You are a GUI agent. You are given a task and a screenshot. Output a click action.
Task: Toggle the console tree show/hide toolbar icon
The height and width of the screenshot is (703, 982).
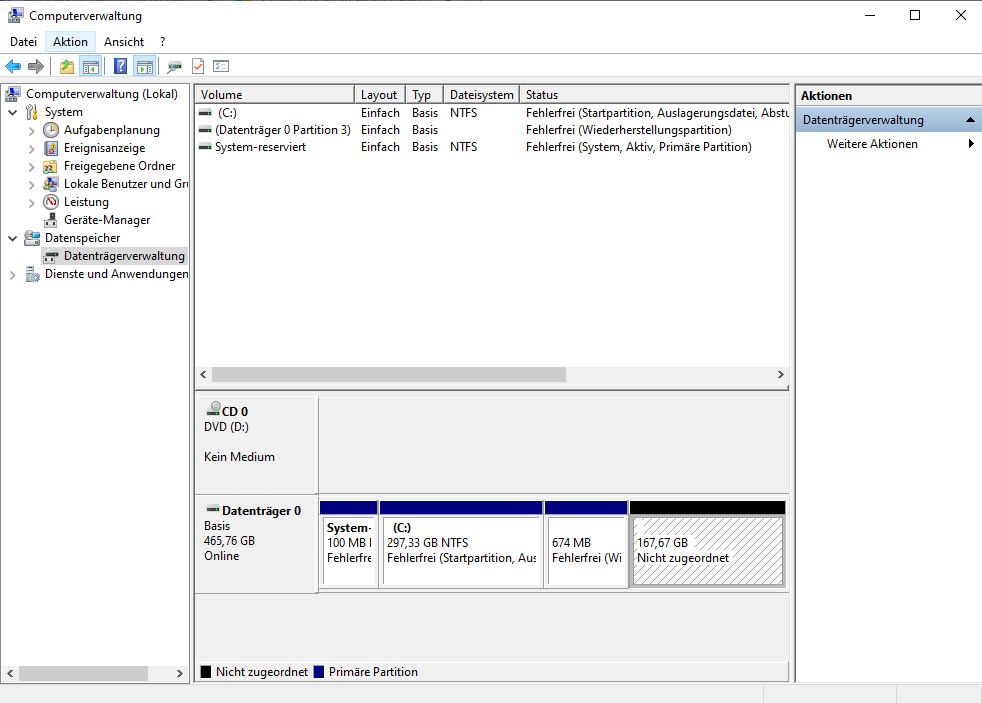(91, 66)
